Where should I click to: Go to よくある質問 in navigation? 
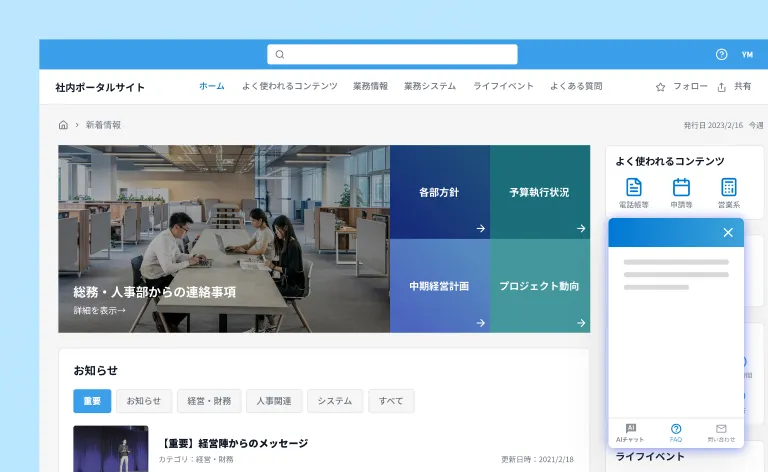coord(576,86)
